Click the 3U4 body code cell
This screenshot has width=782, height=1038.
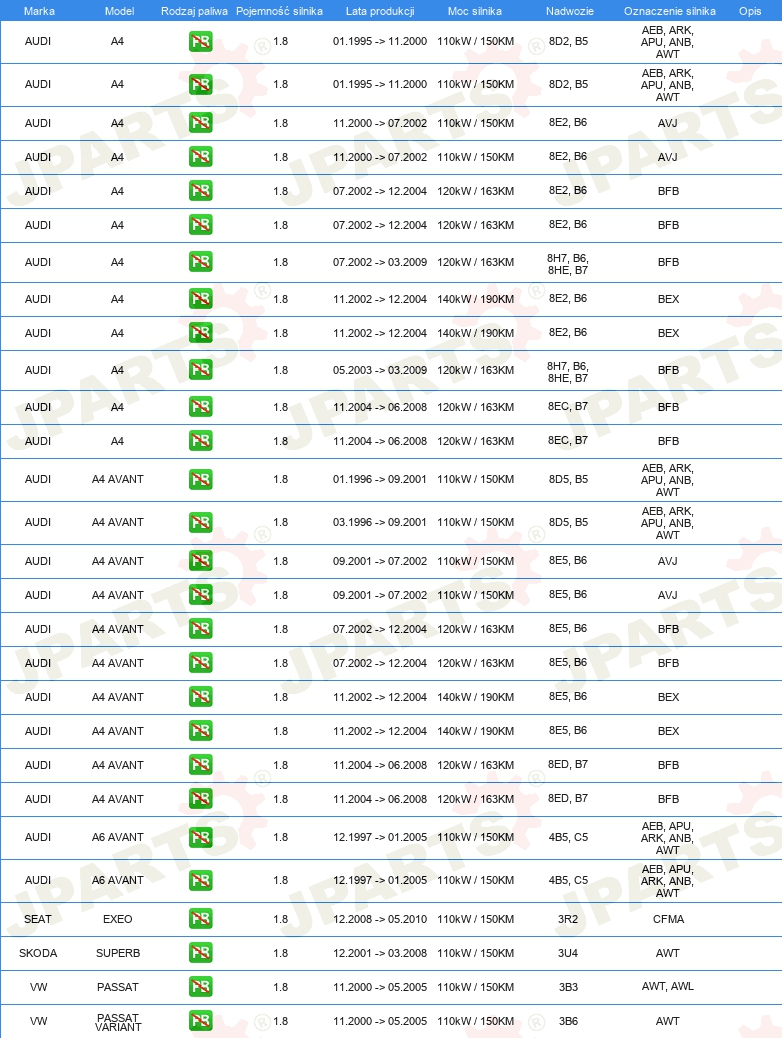point(568,953)
